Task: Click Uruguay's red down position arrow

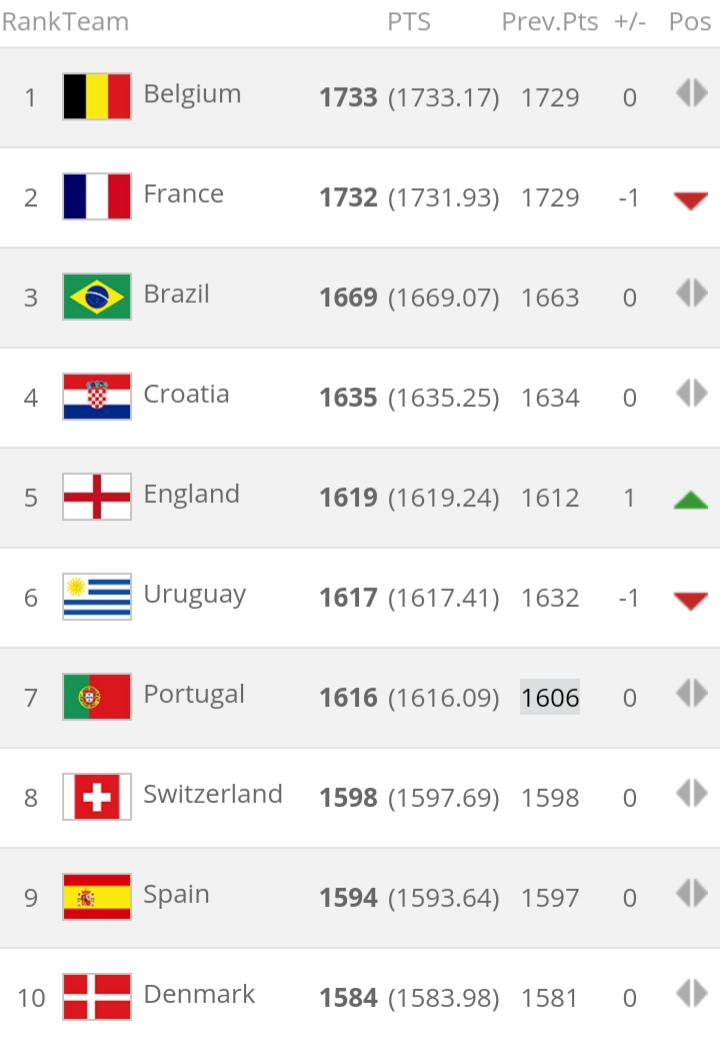Action: 691,600
